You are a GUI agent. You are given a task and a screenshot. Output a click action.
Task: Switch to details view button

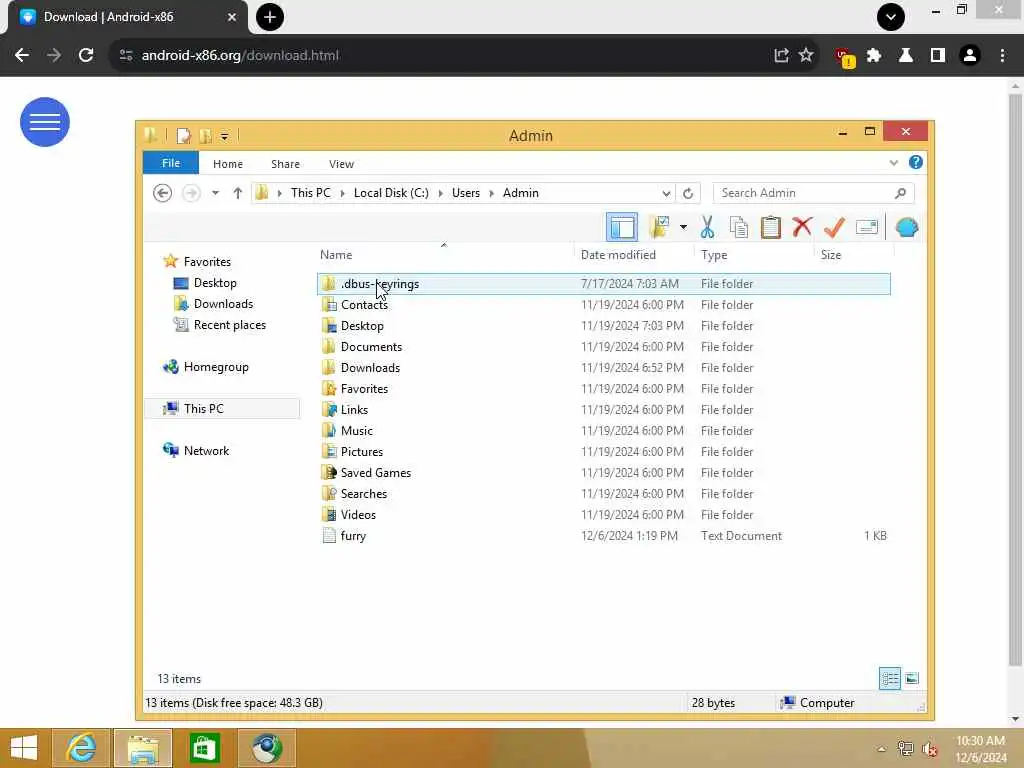[x=889, y=679]
